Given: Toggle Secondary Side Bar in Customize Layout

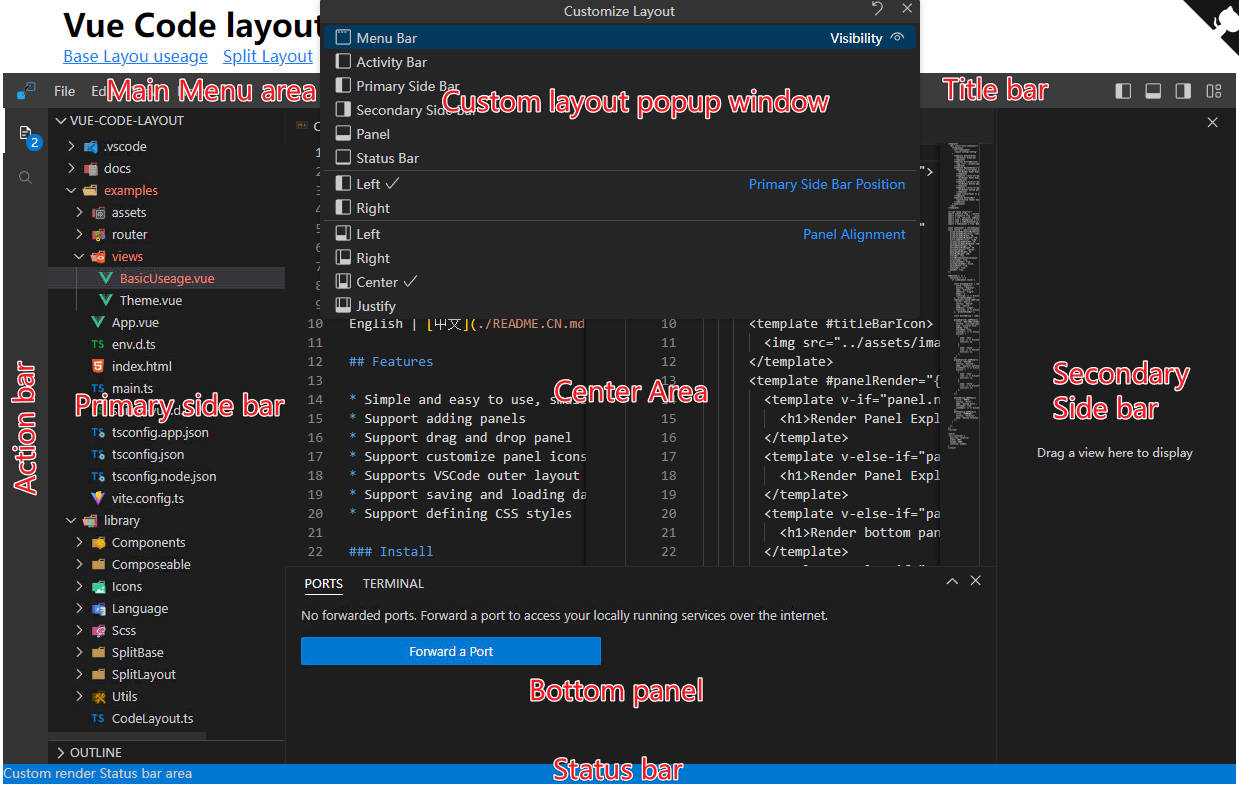Looking at the screenshot, I should (620, 110).
